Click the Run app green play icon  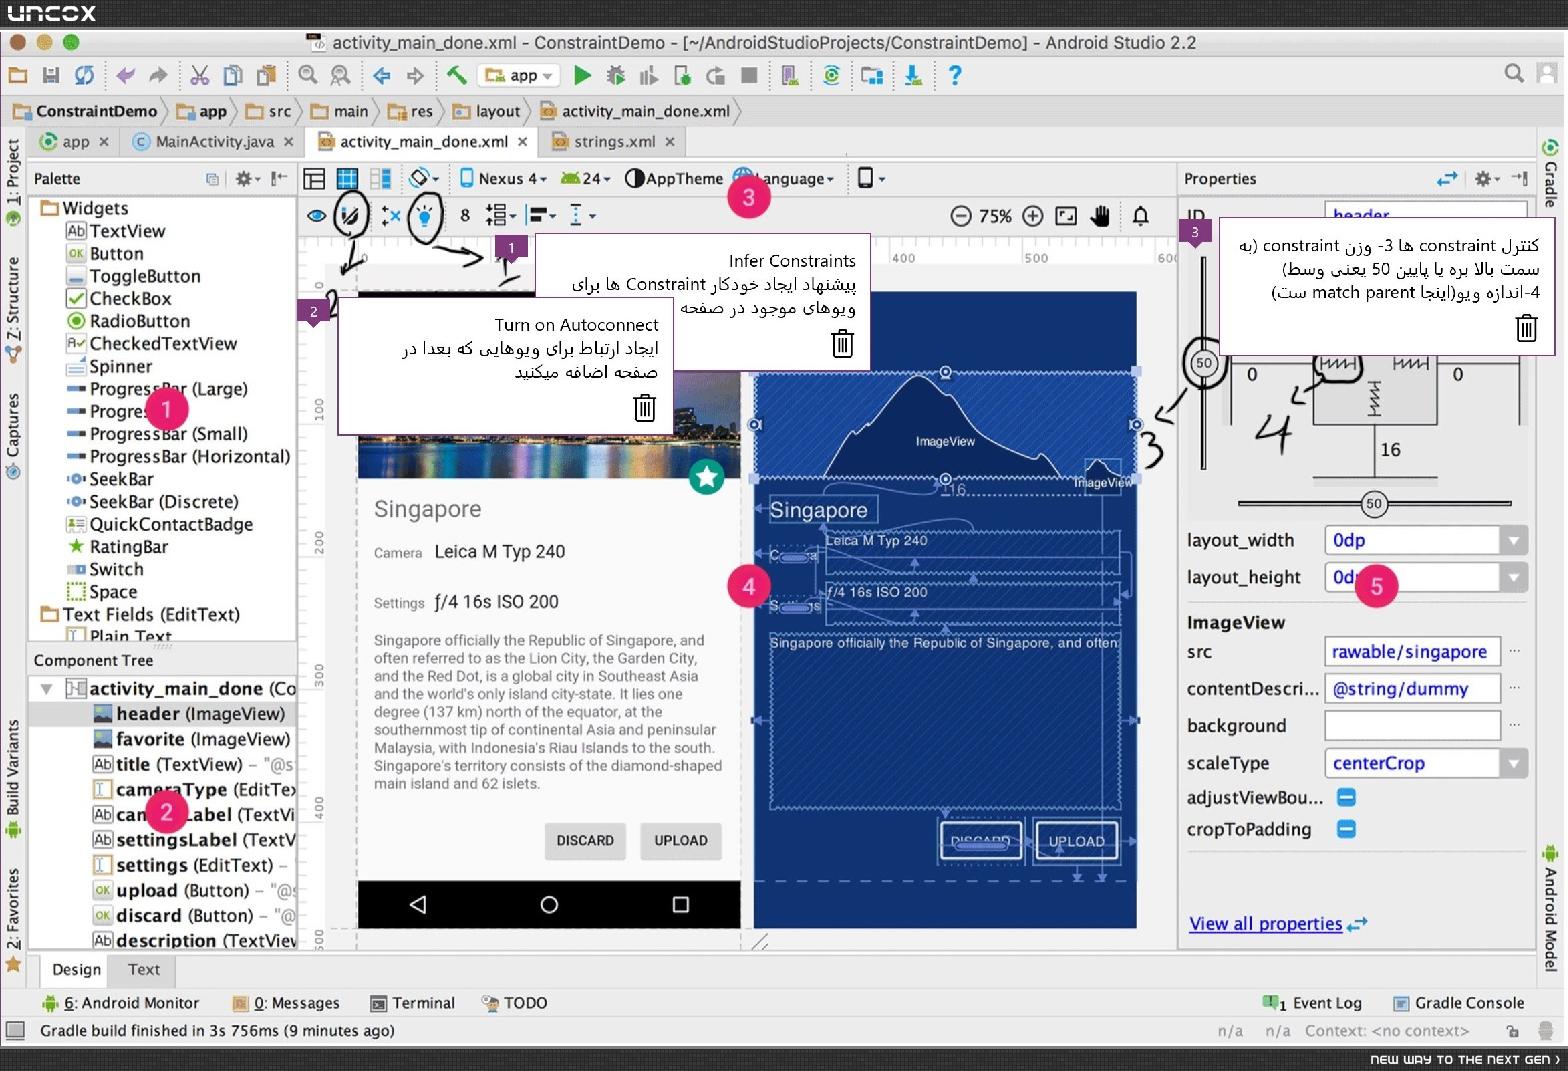(x=583, y=75)
